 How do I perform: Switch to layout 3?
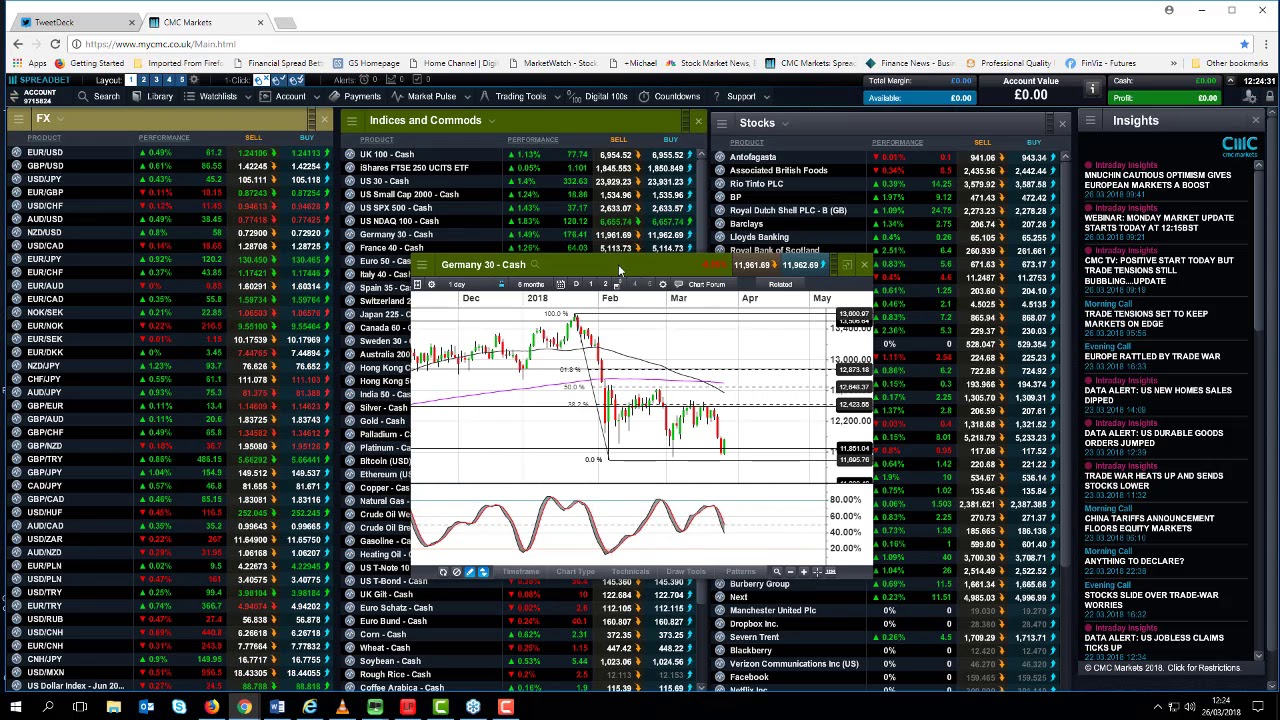coord(156,80)
